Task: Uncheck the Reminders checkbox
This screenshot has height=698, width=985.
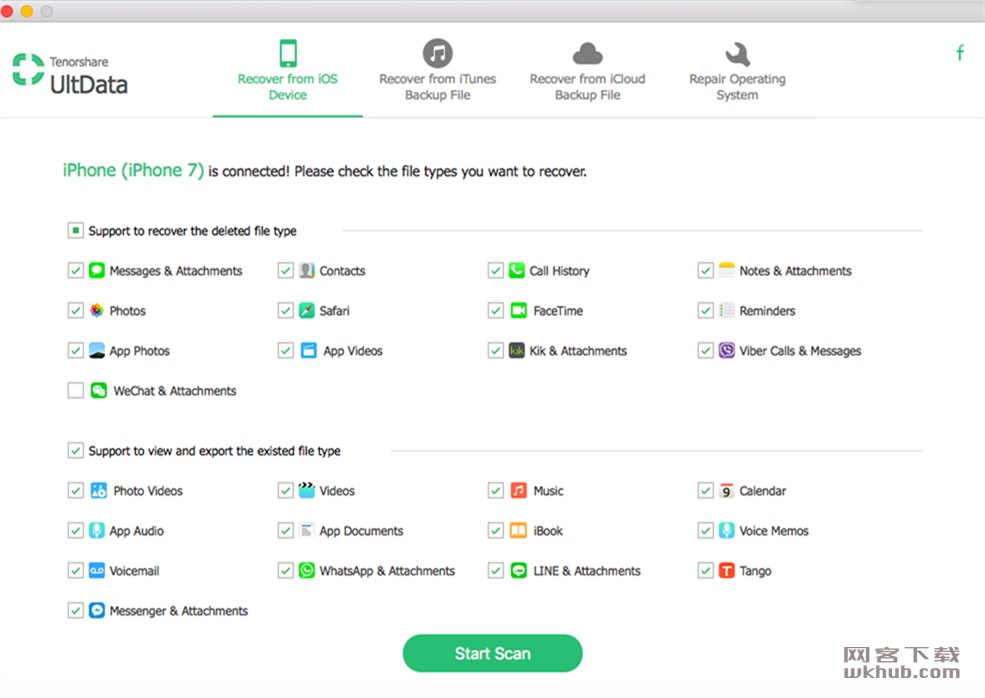Action: pos(705,311)
